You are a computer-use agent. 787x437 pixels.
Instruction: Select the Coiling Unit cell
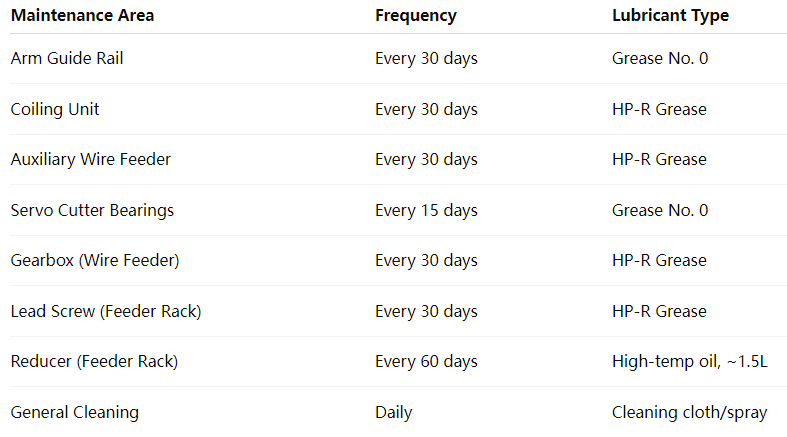[55, 109]
